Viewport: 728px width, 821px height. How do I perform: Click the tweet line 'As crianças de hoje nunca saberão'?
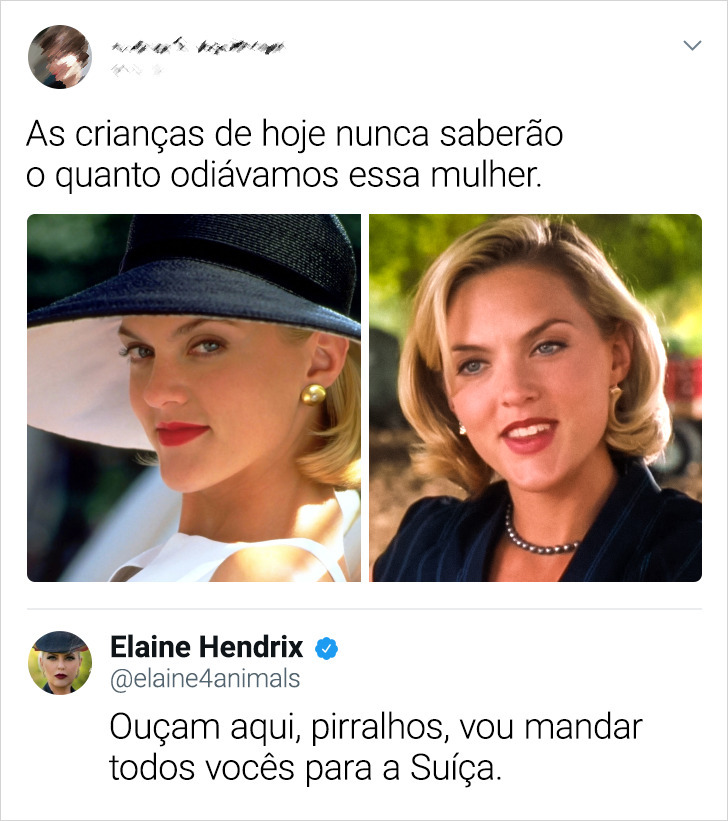[x=295, y=135]
